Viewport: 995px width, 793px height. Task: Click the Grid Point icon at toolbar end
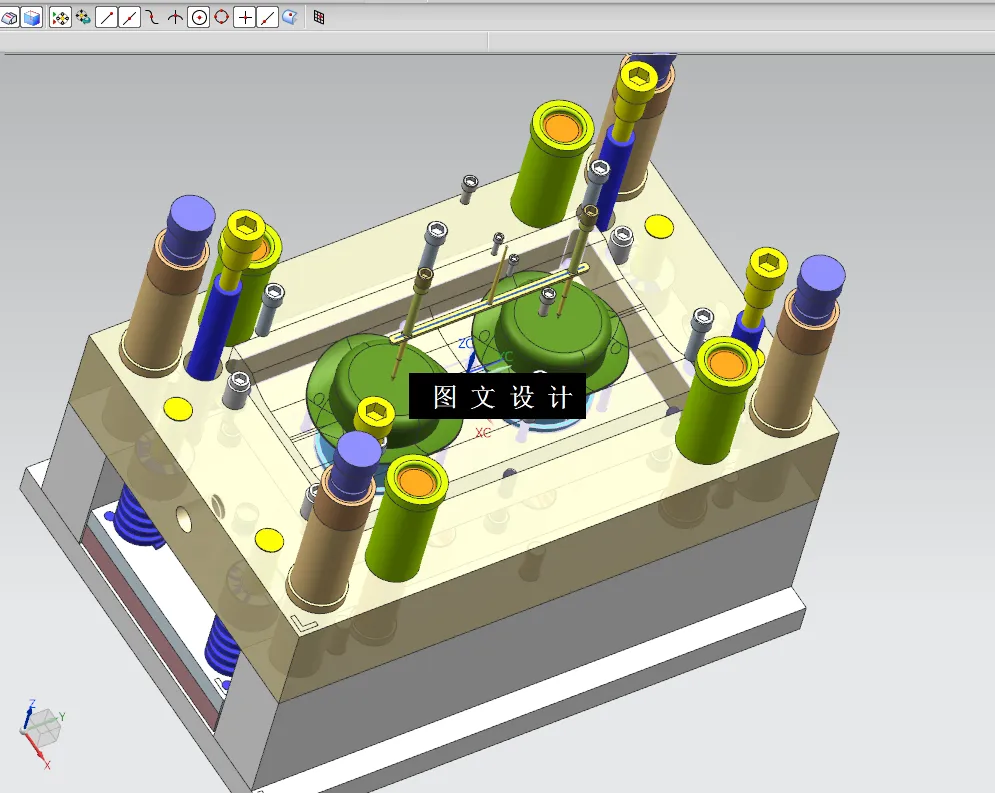coord(320,16)
